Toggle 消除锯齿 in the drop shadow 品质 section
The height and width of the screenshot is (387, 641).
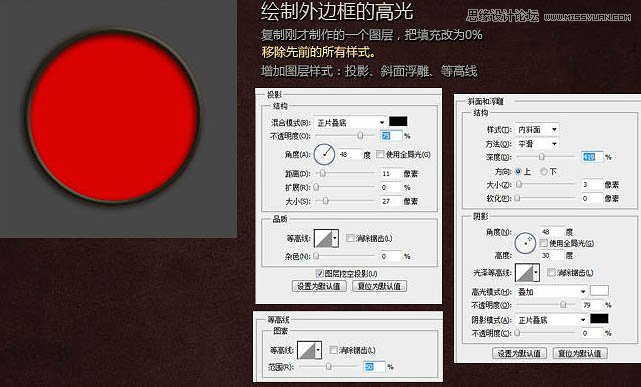[x=350, y=238]
